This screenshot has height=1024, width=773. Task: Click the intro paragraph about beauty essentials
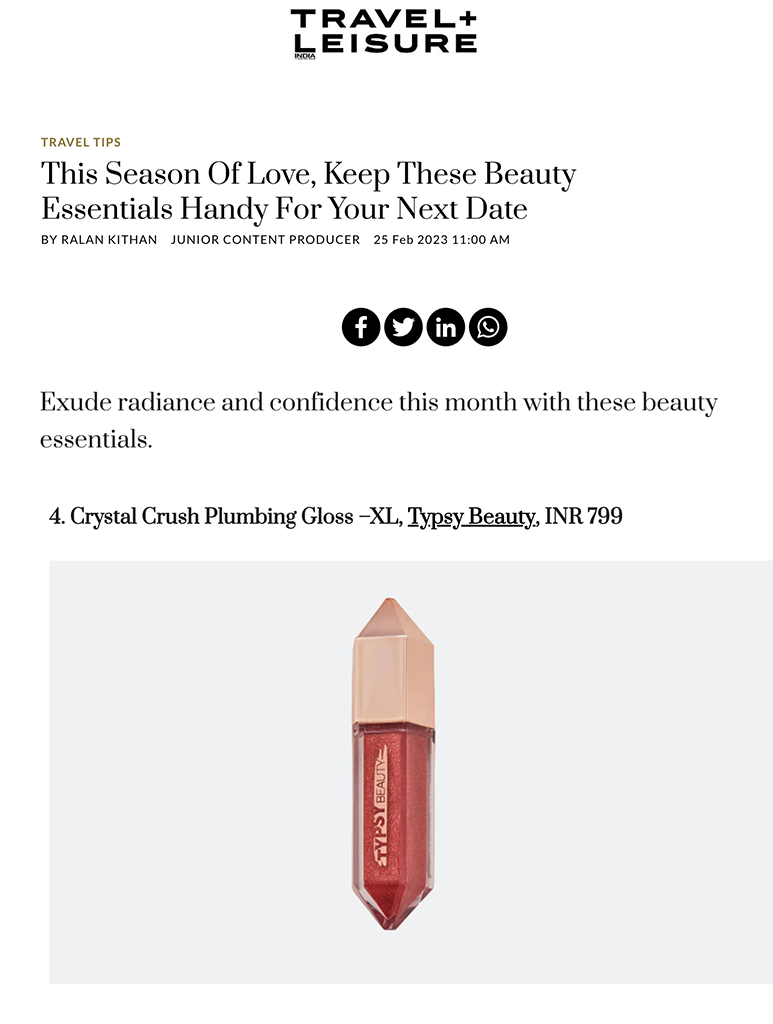click(x=378, y=420)
